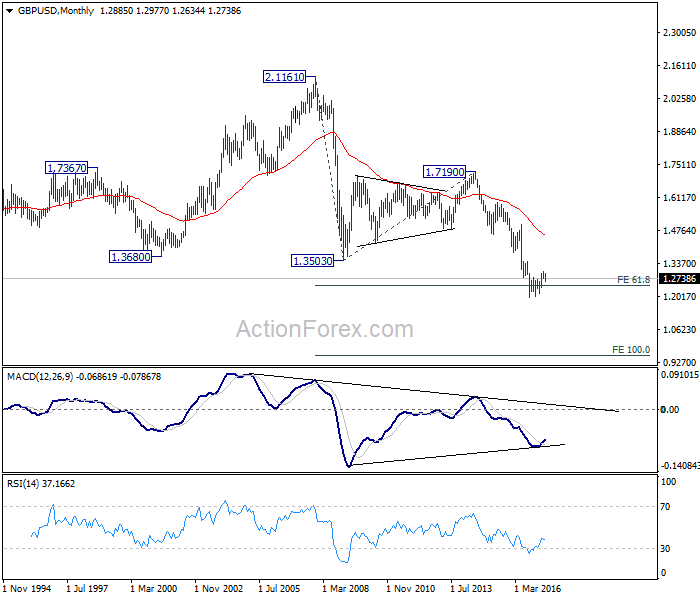This screenshot has width=700, height=600.
Task: Select the 1.36800 price label
Action: coord(130,257)
